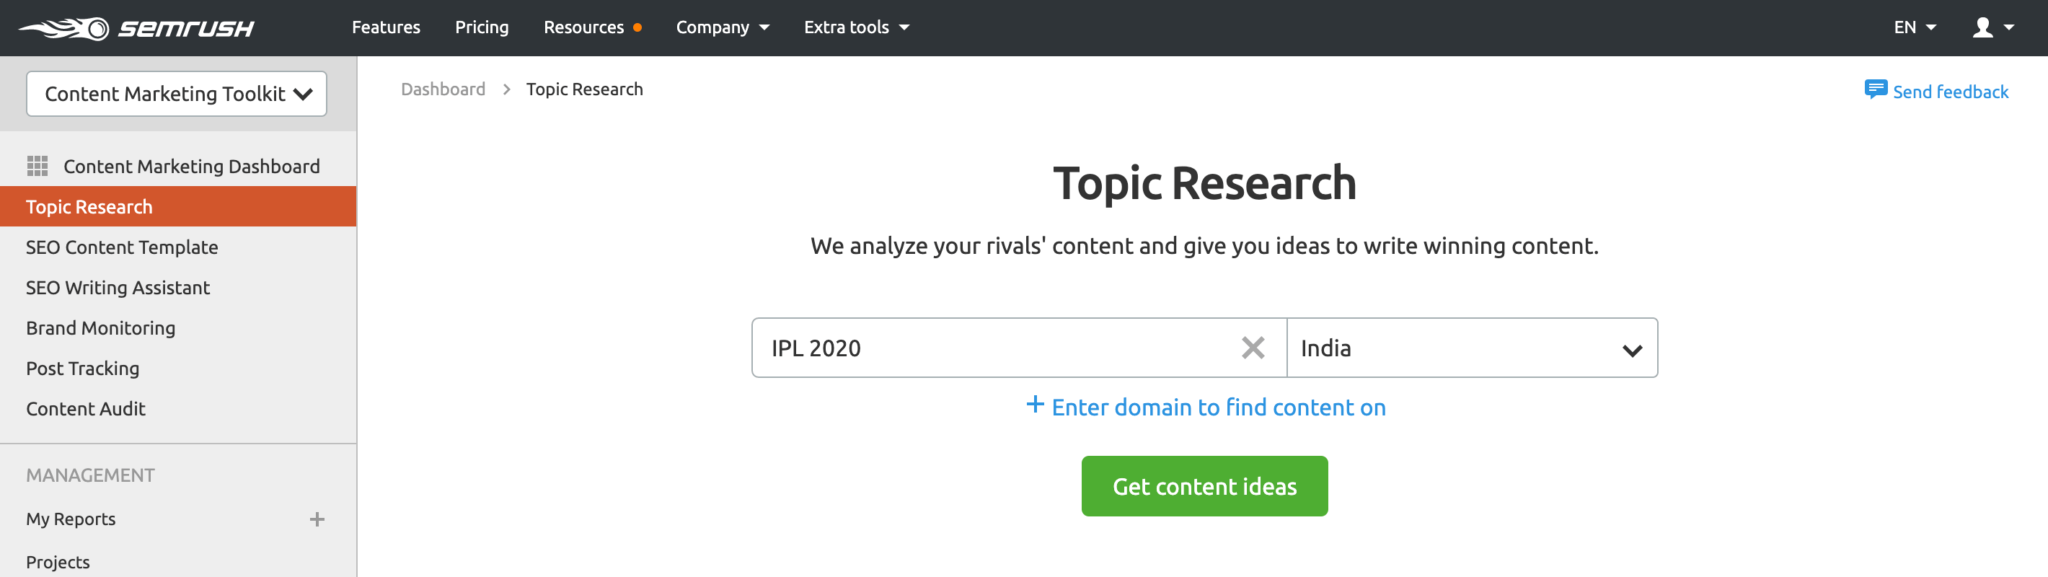Select SEO Writing Assistant in the sidebar
This screenshot has width=2048, height=577.
117,287
